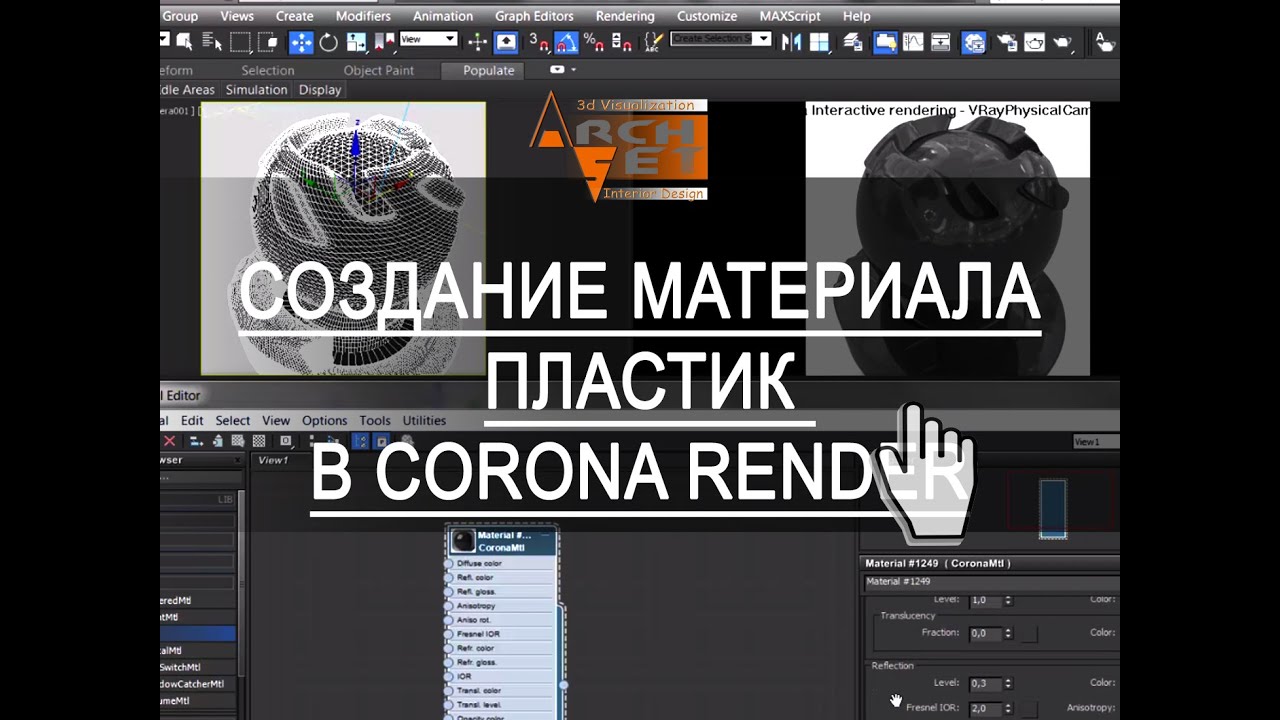Click the Diffuse color input socket
Screen dimensions: 1280x720
449,564
